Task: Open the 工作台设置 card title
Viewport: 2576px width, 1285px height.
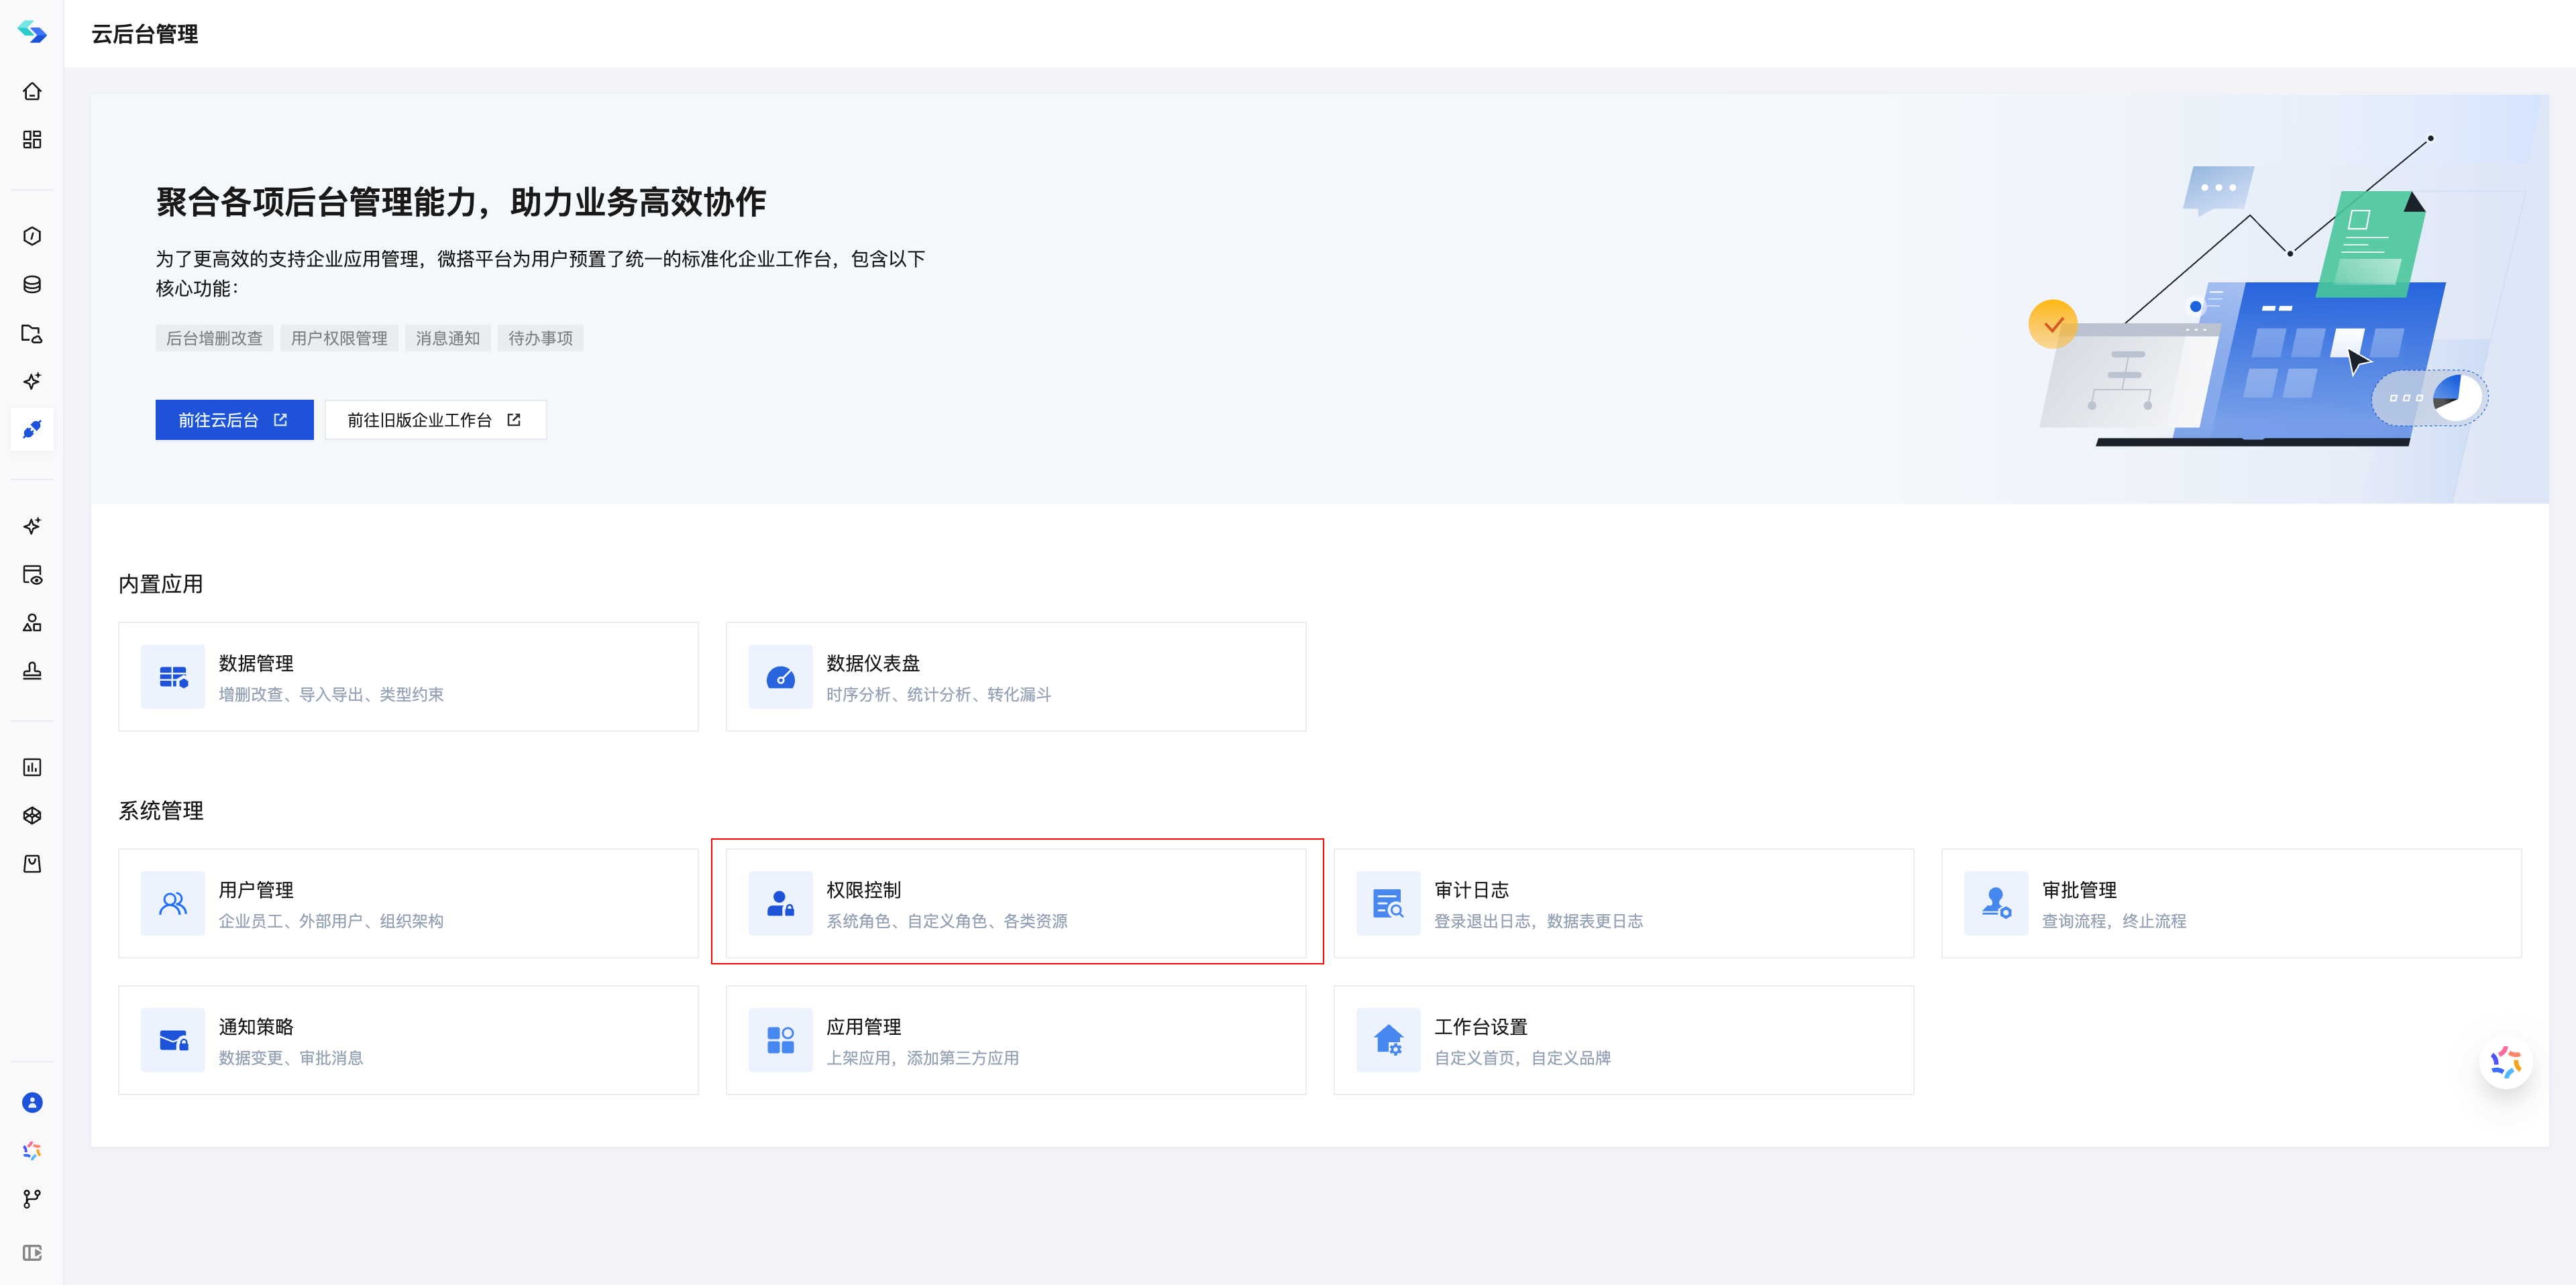Action: click(x=1481, y=1027)
